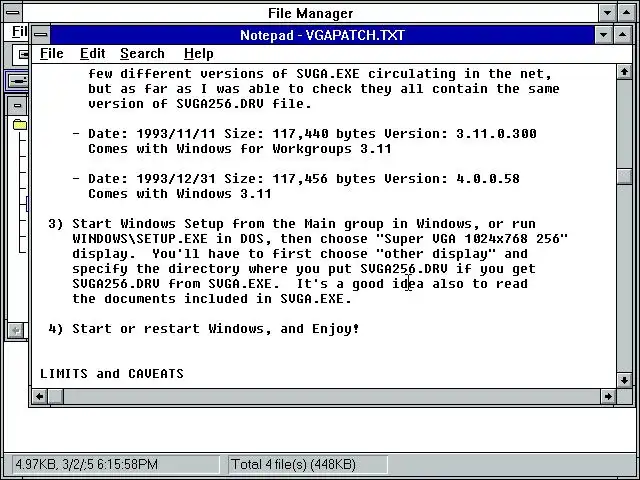Image resolution: width=640 pixels, height=480 pixels.
Task: Click 'the documents included in SVGA.EXE.' line
Action: point(212,298)
